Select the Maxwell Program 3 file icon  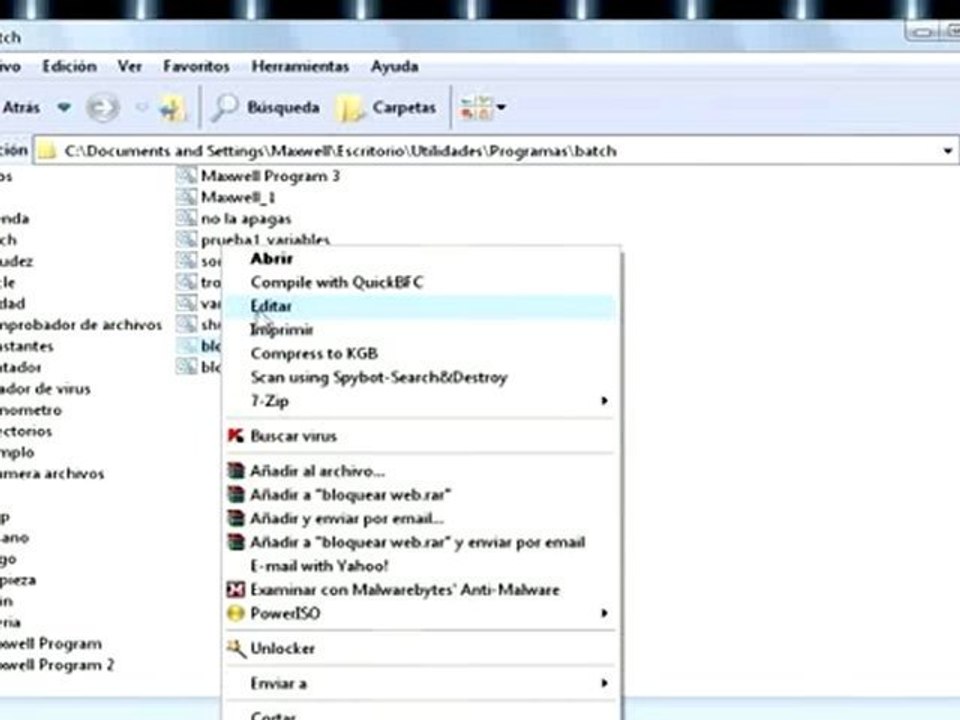(186, 176)
